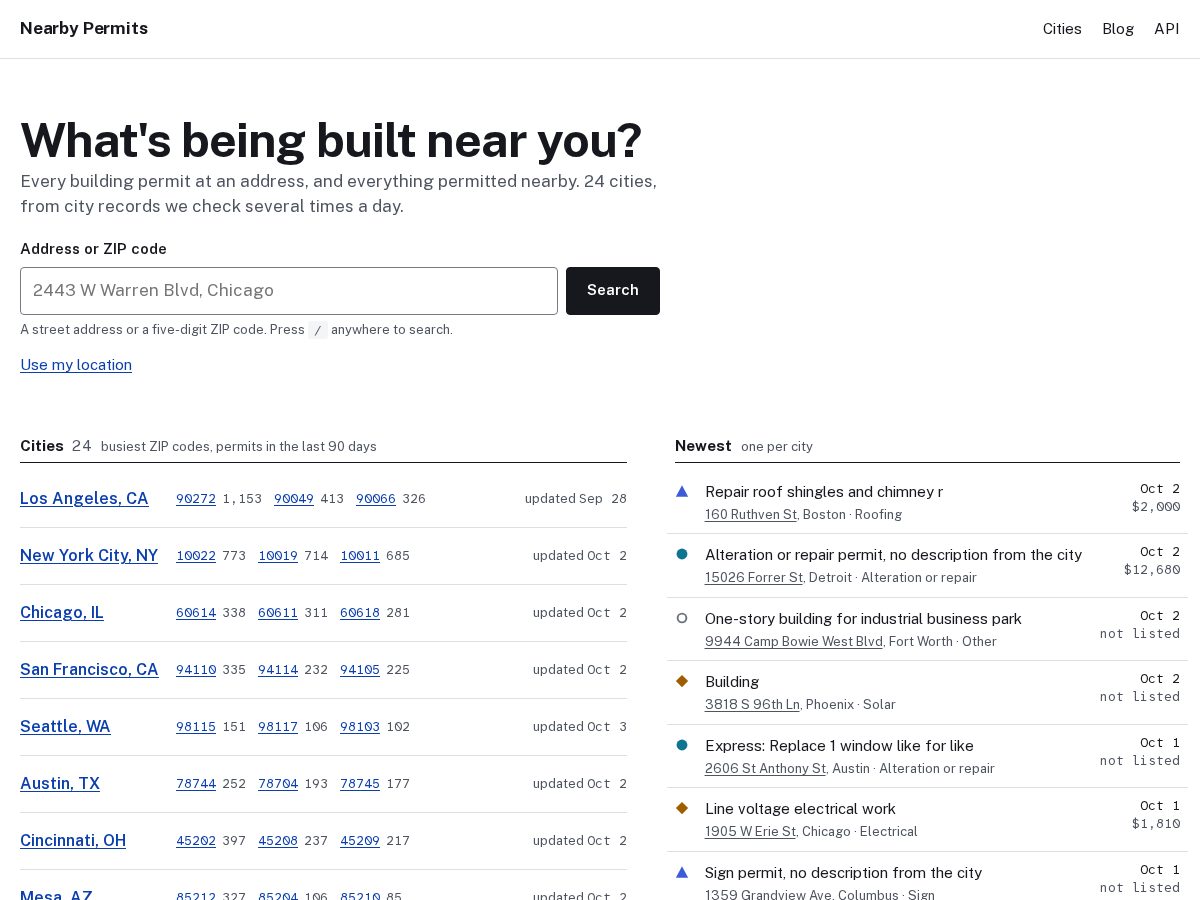This screenshot has width=1200, height=900.
Task: Open ZIP code 98103 permits
Action: 360,727
